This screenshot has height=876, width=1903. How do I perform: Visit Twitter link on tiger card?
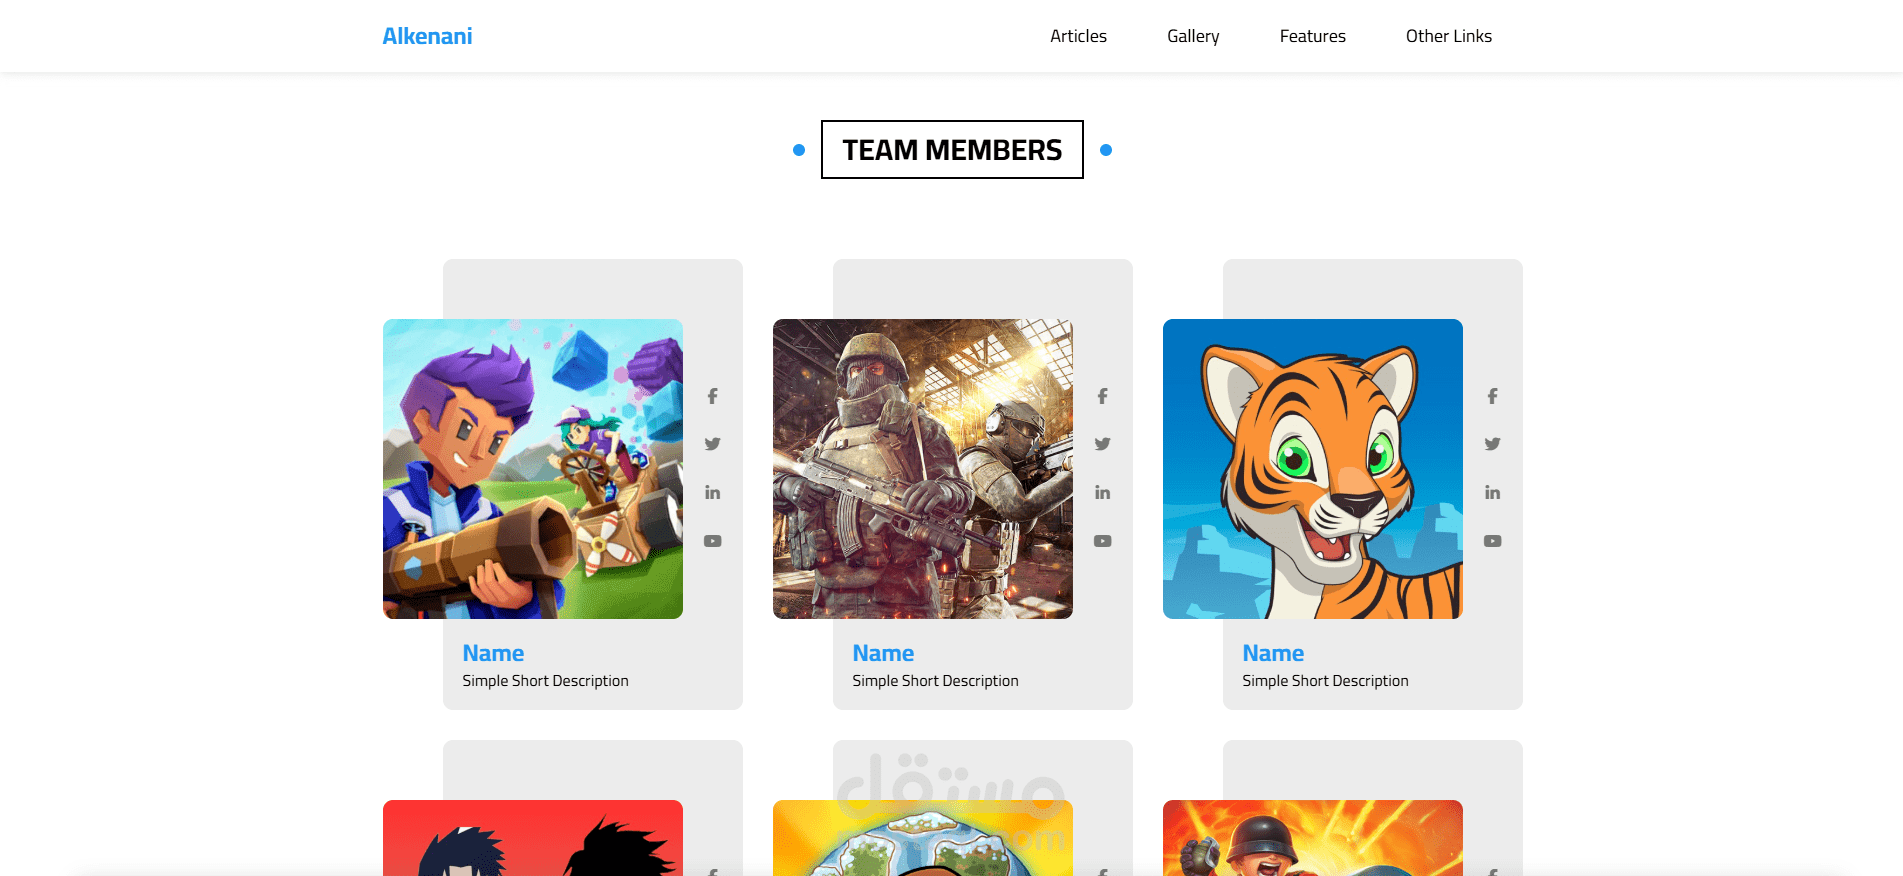point(1492,444)
